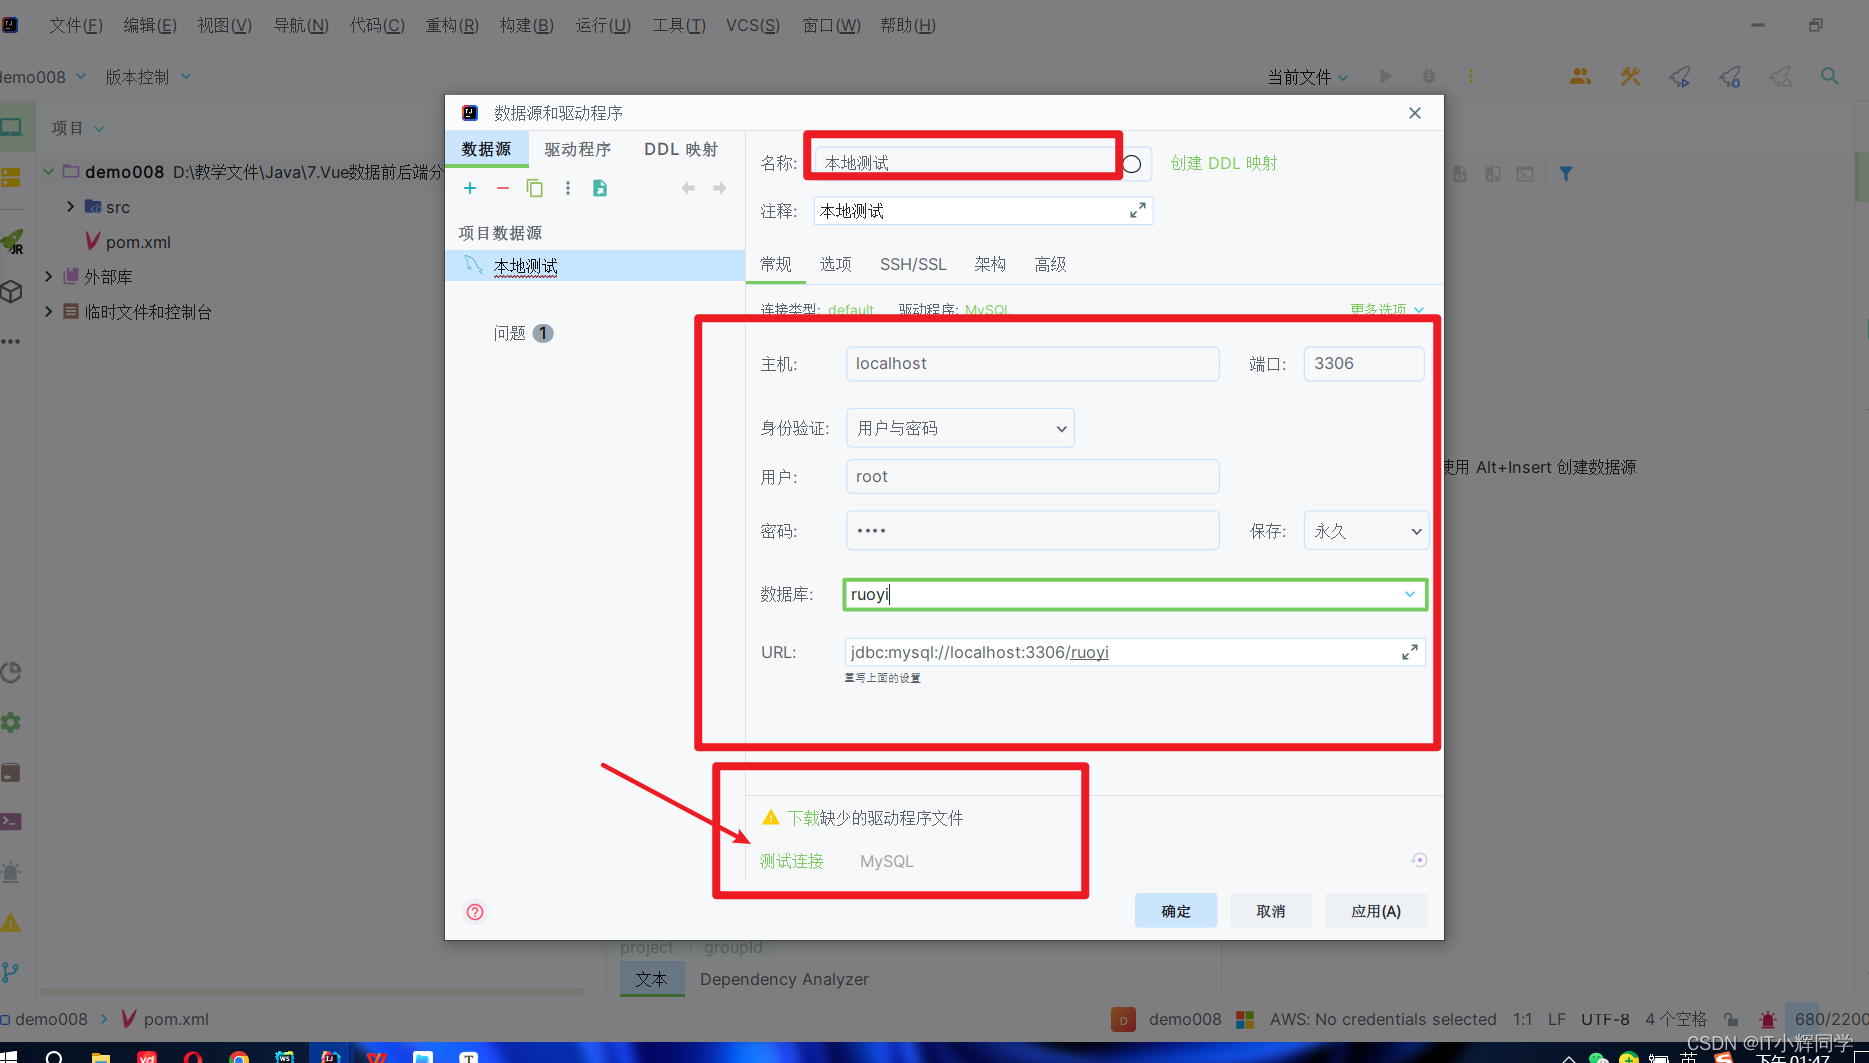Open the VCS(S) menu
Image resolution: width=1869 pixels, height=1063 pixels.
coord(753,25)
